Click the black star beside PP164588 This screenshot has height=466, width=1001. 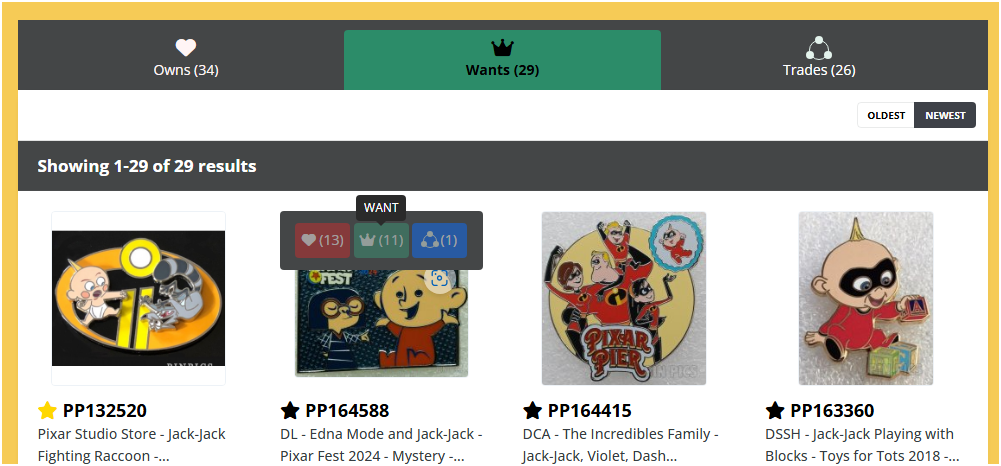pos(290,410)
